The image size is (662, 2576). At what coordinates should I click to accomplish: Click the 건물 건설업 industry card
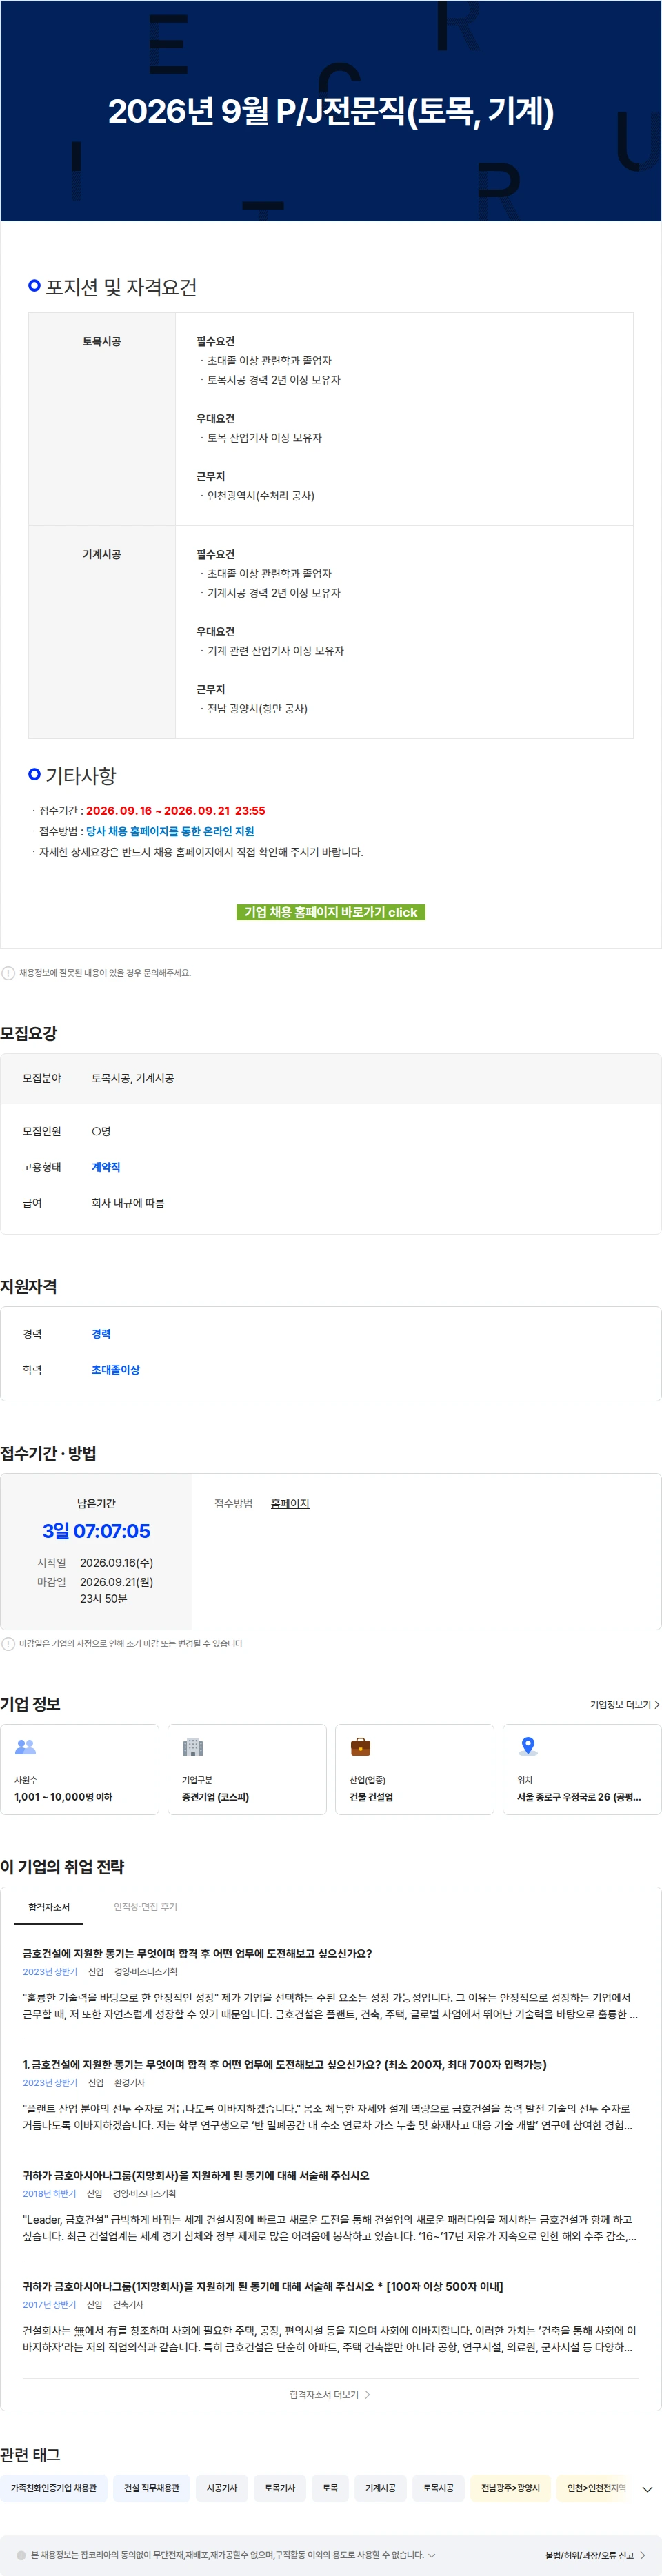pos(415,1769)
